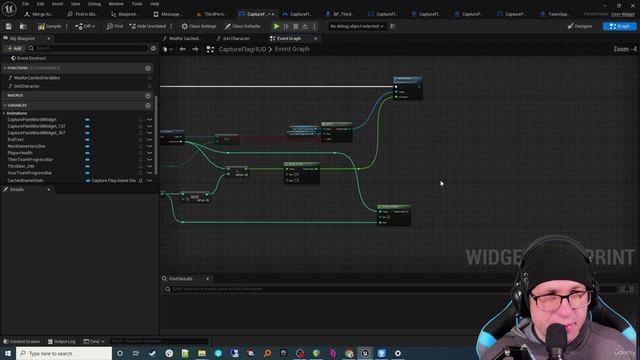640x360 pixels.
Task: Open the Window menu
Action: pyautogui.click(x=116, y=4)
